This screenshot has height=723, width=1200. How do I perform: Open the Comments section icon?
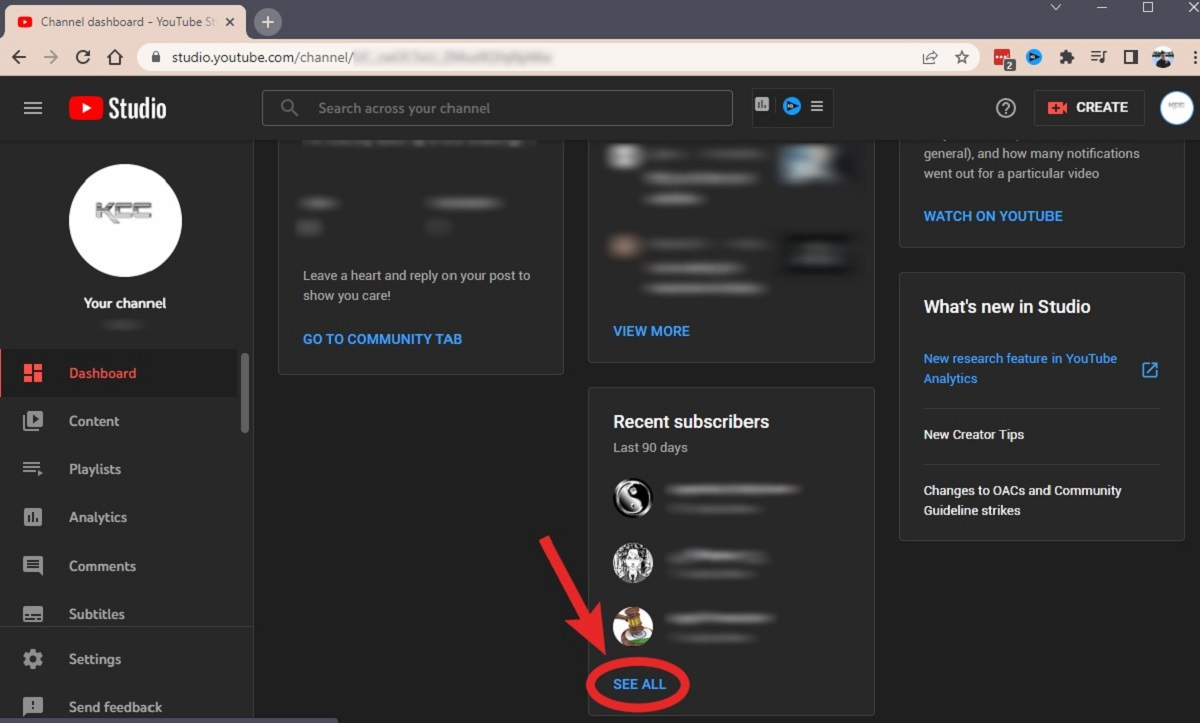pyautogui.click(x=33, y=566)
